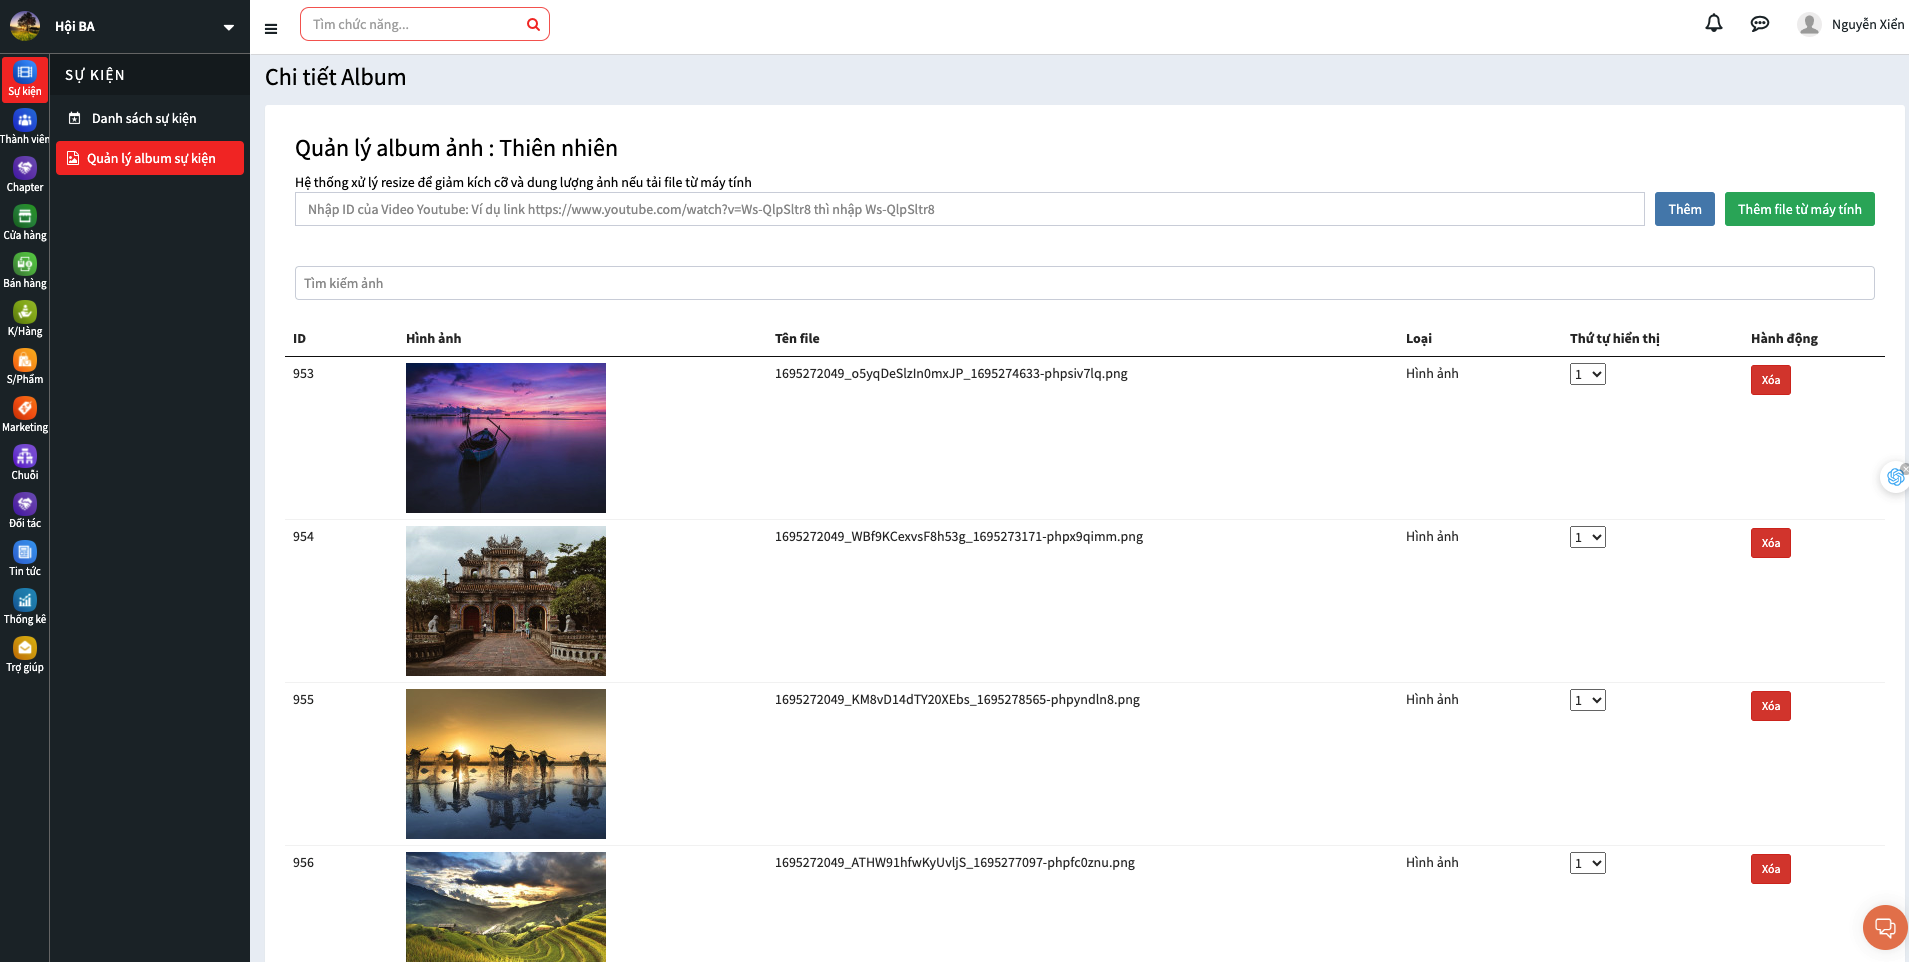Go to Danh sách sự kiện menu

point(144,119)
